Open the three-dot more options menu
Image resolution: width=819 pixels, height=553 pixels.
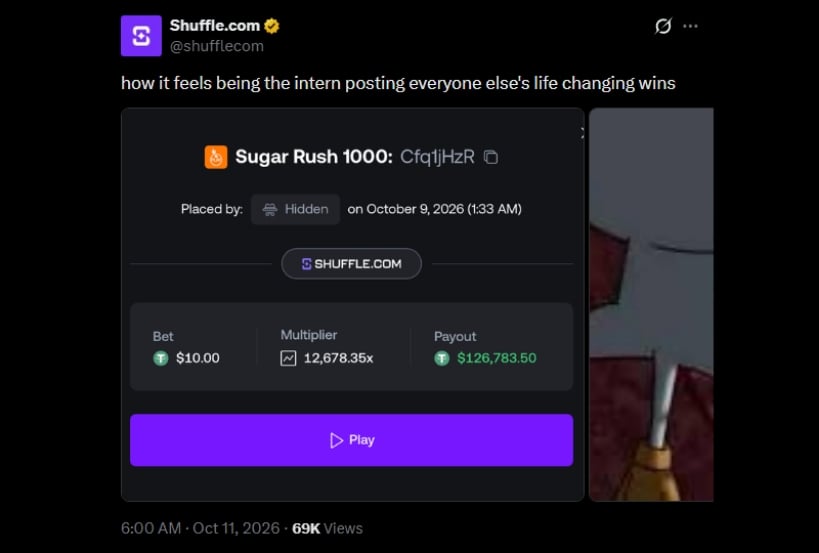[x=690, y=26]
